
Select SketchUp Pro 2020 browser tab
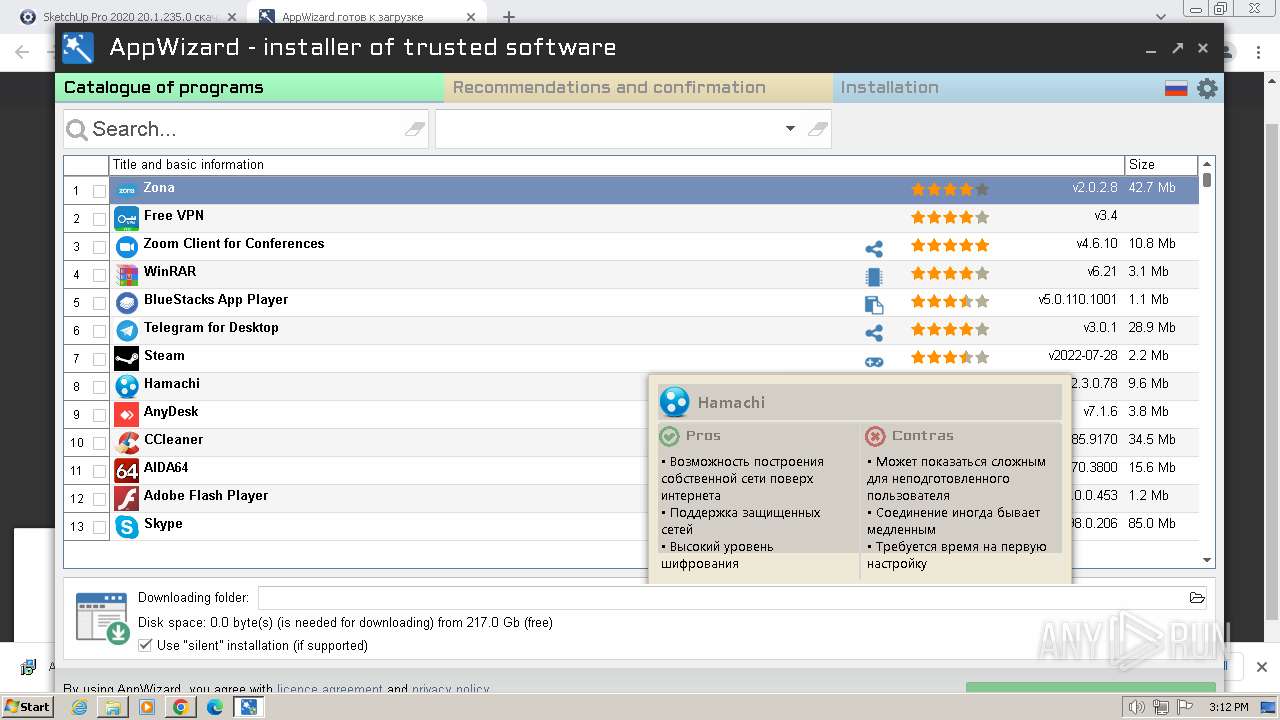point(128,17)
